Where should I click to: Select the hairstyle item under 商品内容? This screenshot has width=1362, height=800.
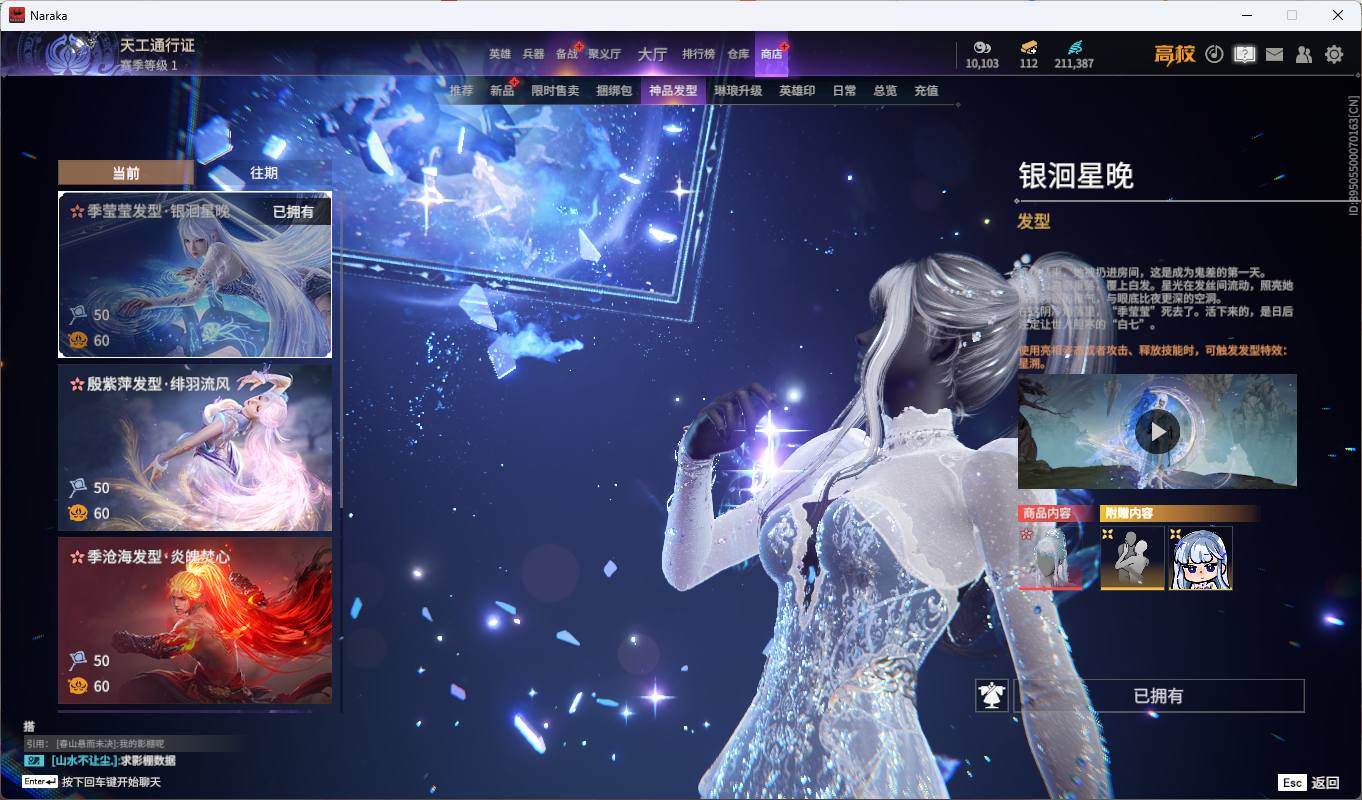[1050, 557]
